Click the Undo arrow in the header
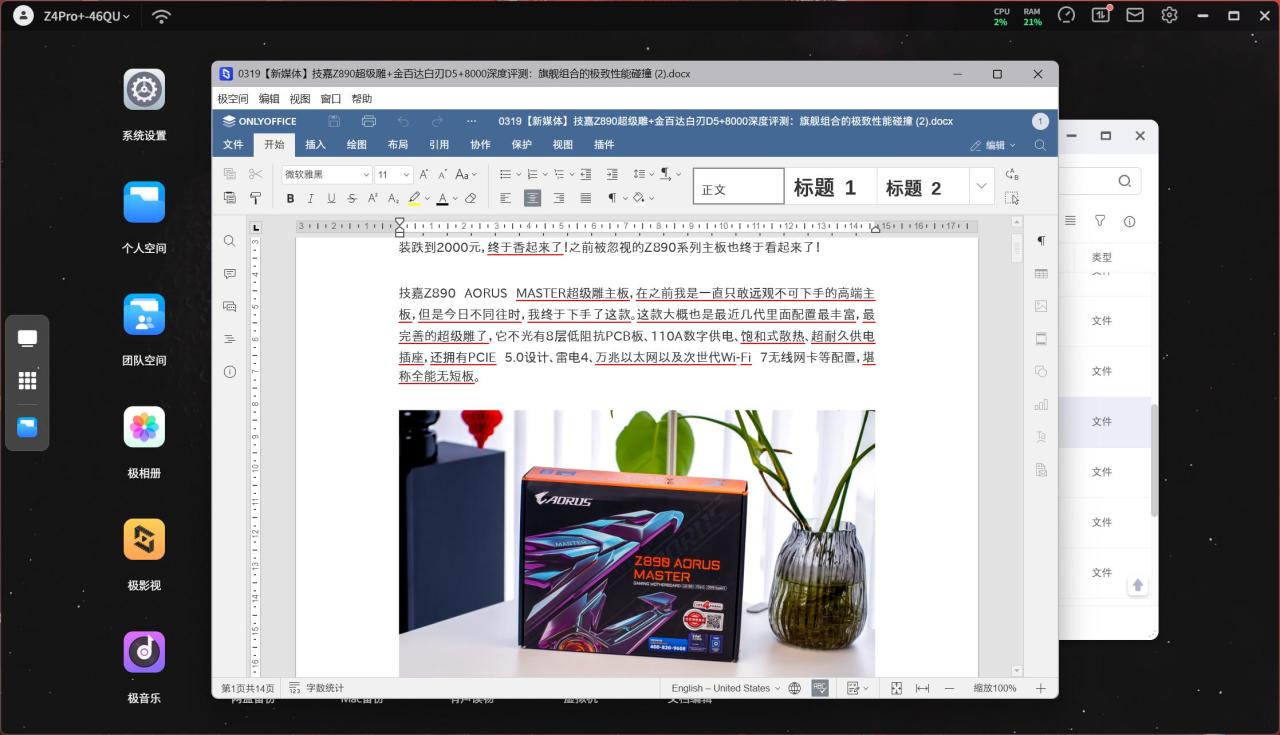Viewport: 1280px width, 735px height. pos(403,121)
